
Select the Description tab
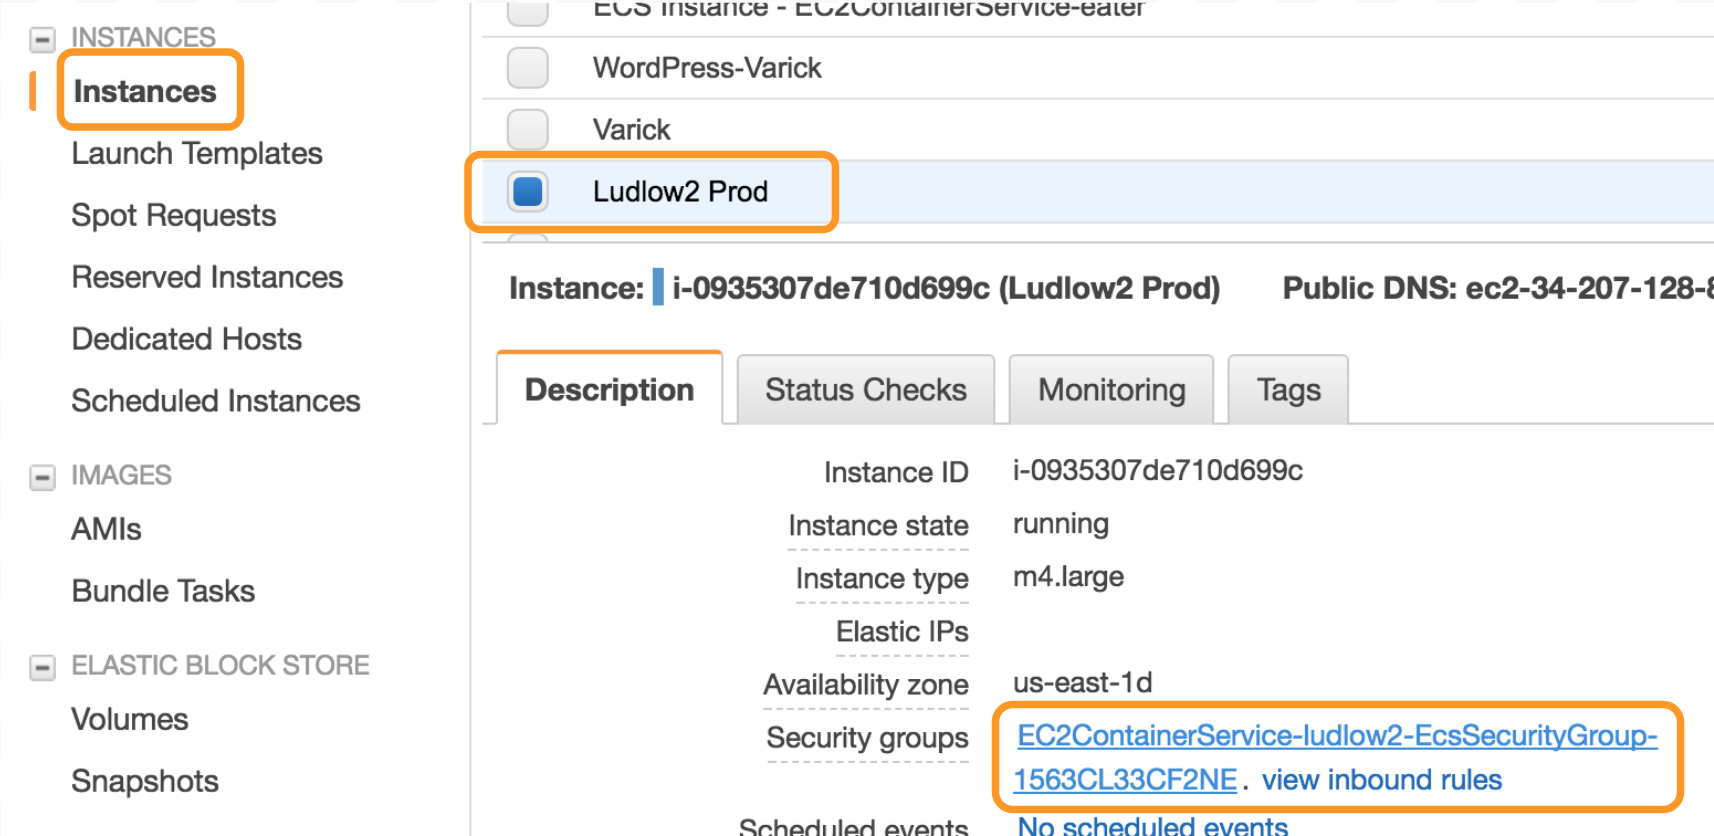pyautogui.click(x=609, y=390)
